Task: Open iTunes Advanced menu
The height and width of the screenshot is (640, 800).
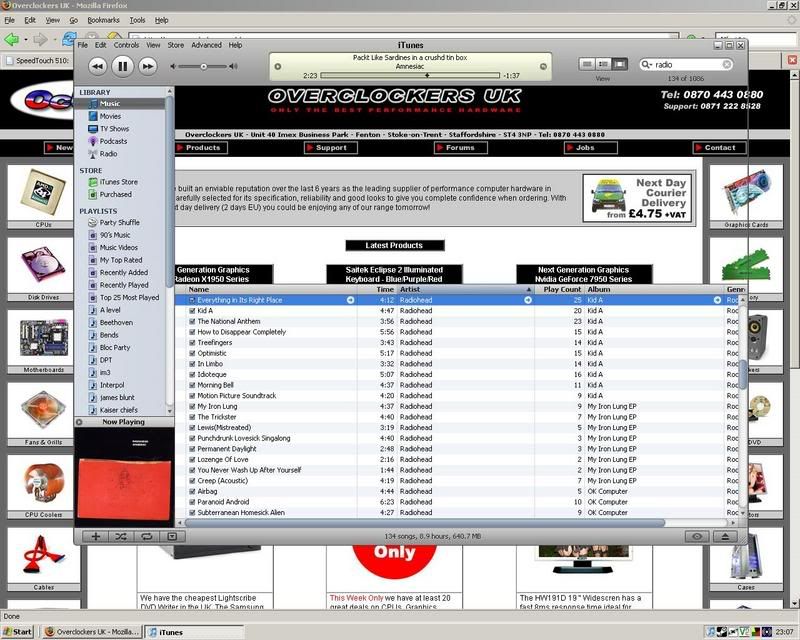Action: click(x=207, y=45)
